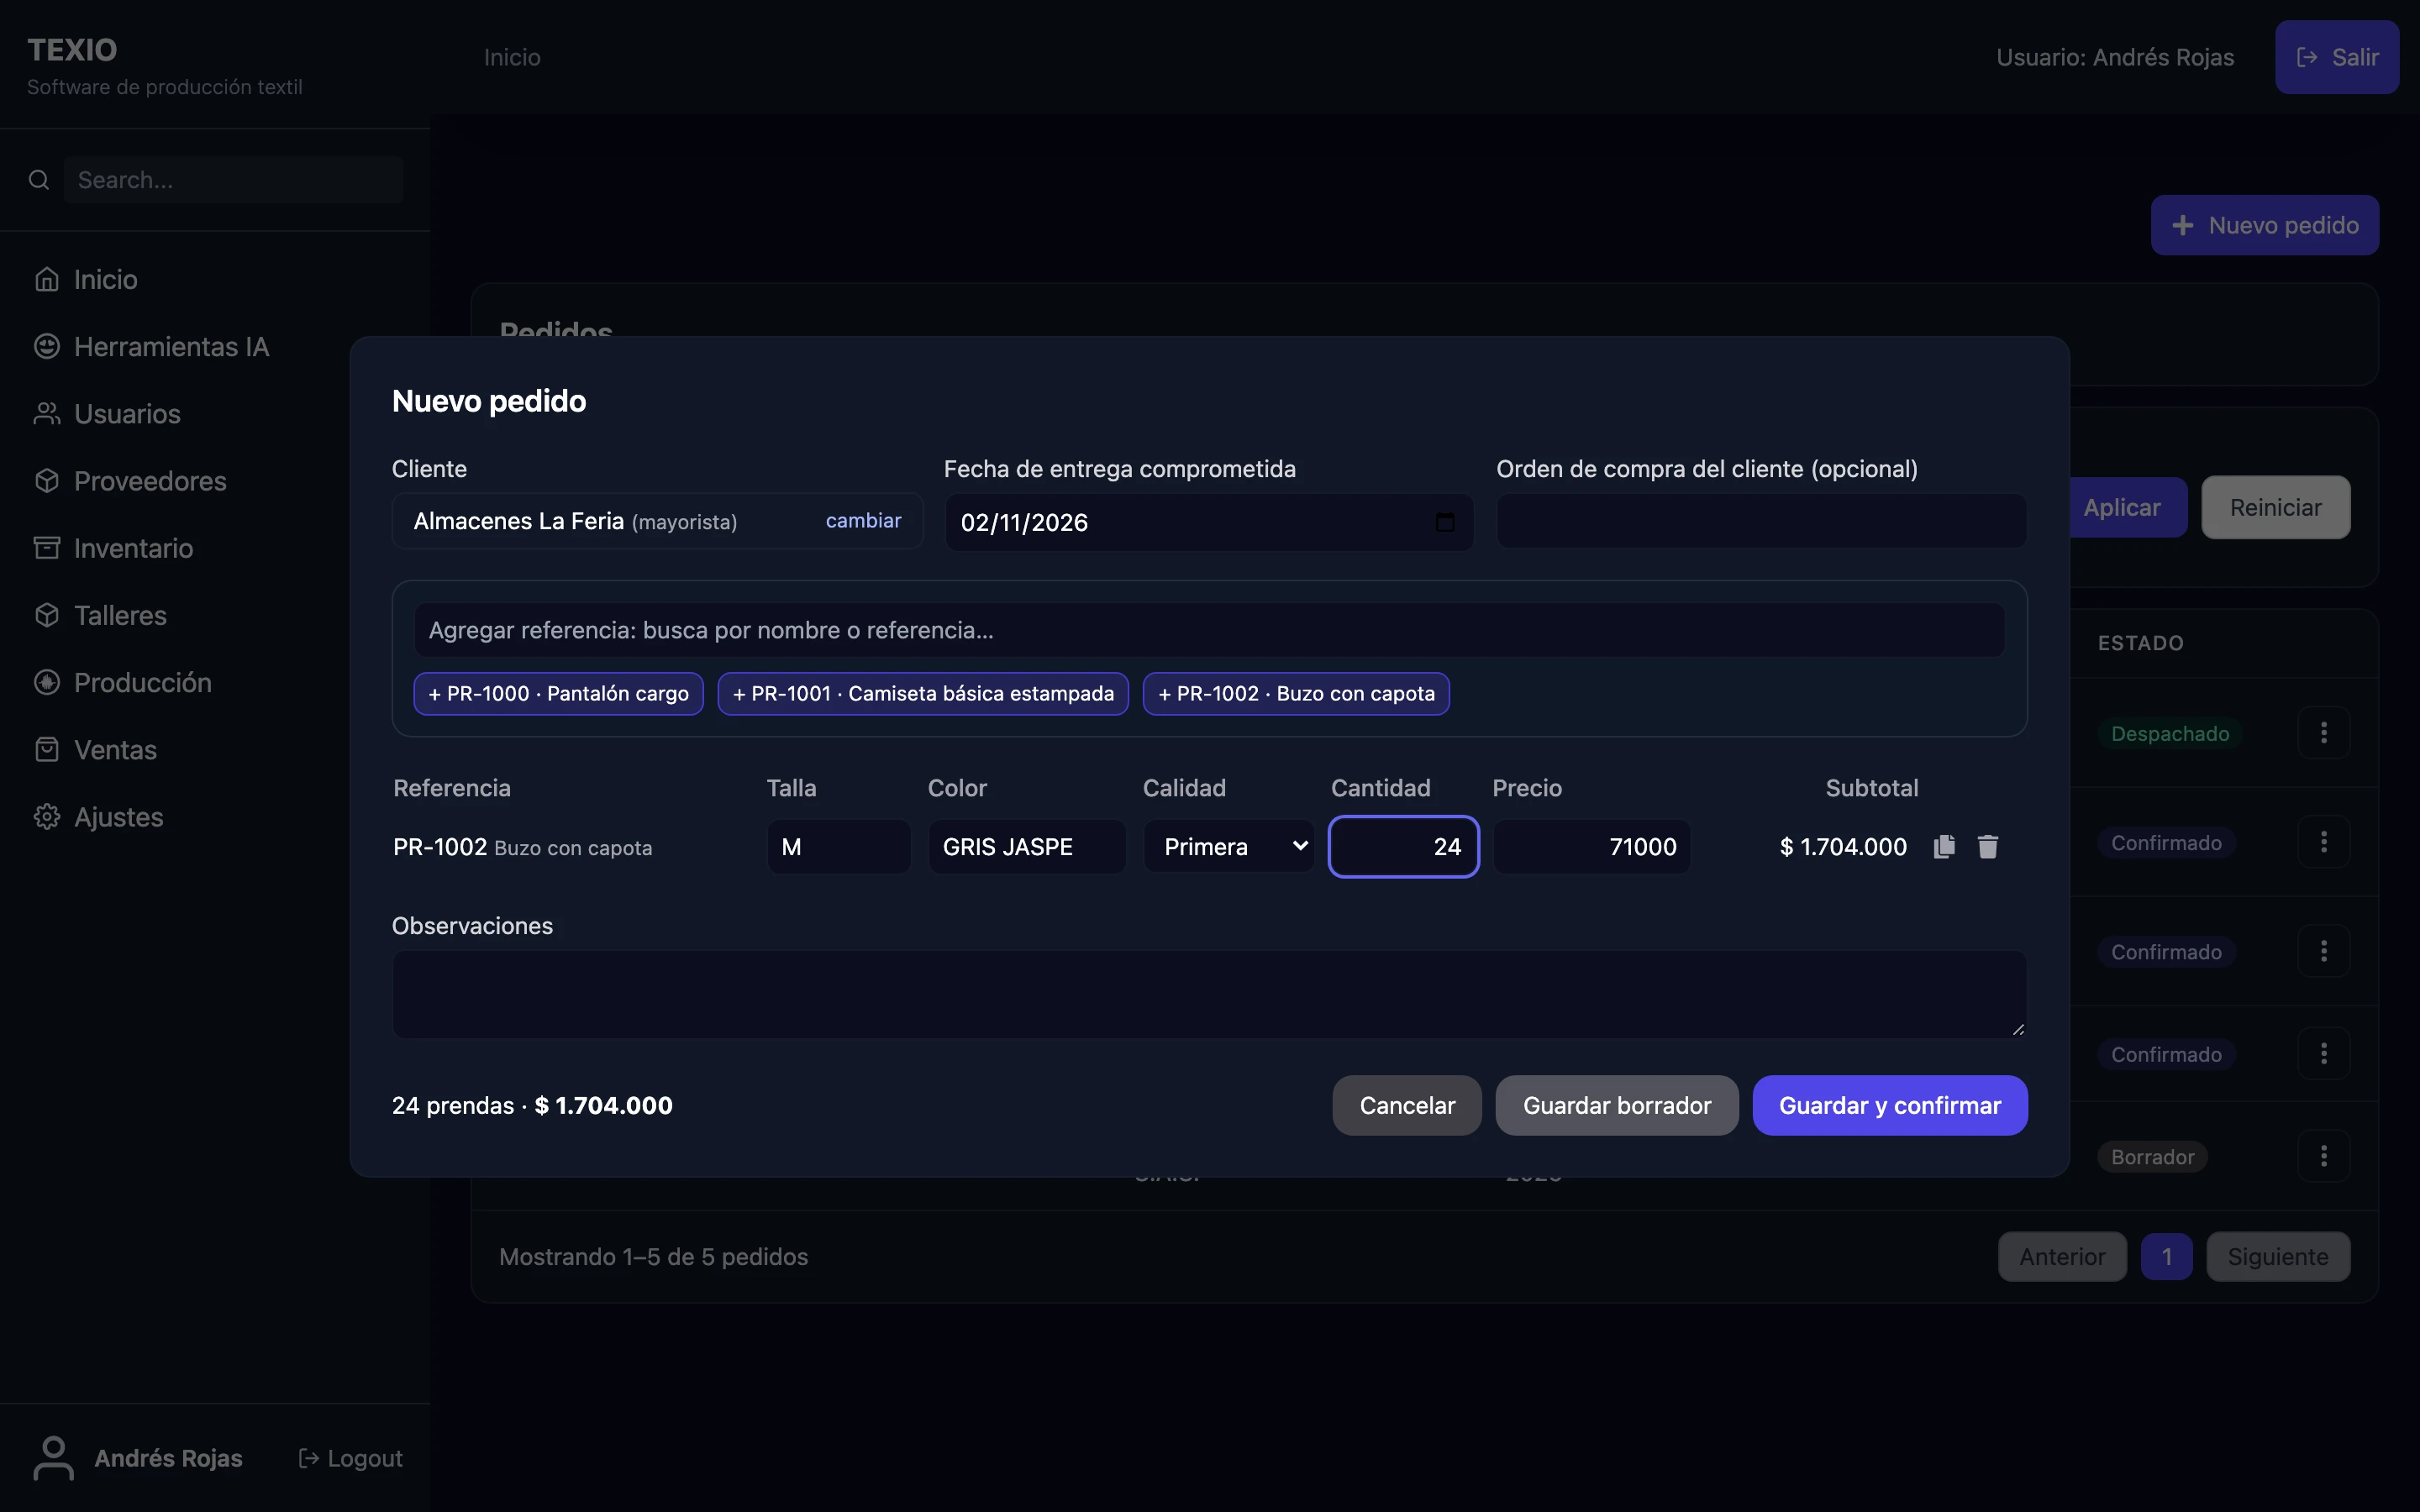Add PR-1002 Buzo con capota chip
The height and width of the screenshot is (1512, 2420).
[1296, 694]
